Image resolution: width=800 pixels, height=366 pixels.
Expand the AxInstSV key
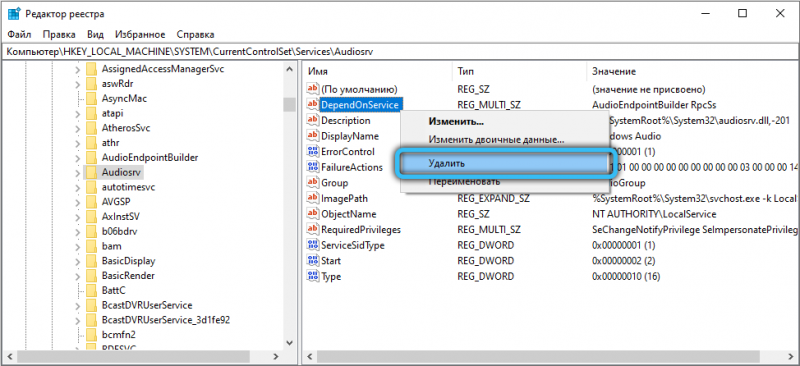78,216
